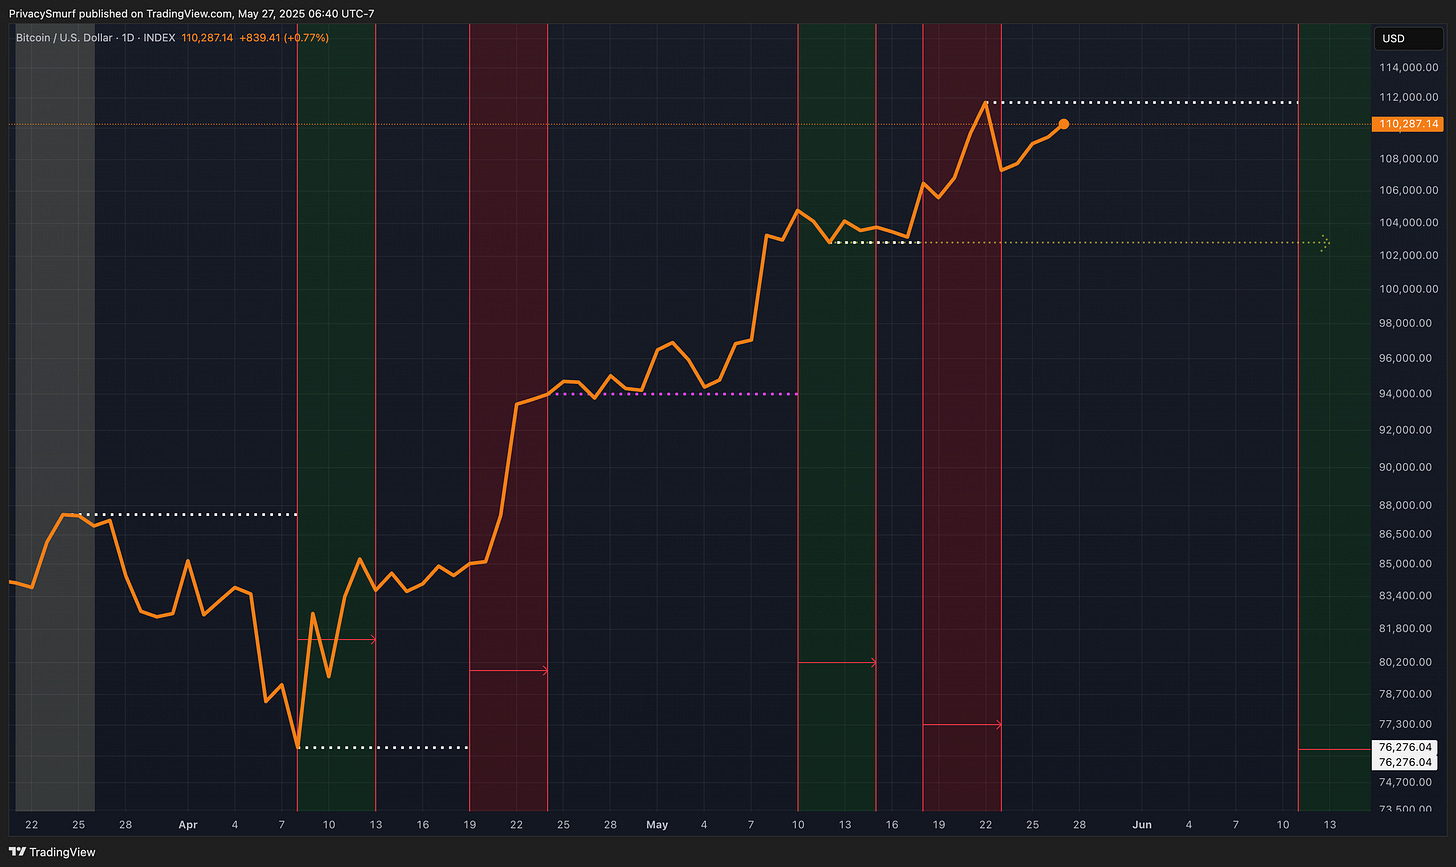Select the orange last-price dot on the line
Image resolution: width=1456 pixels, height=867 pixels.
pos(1064,124)
